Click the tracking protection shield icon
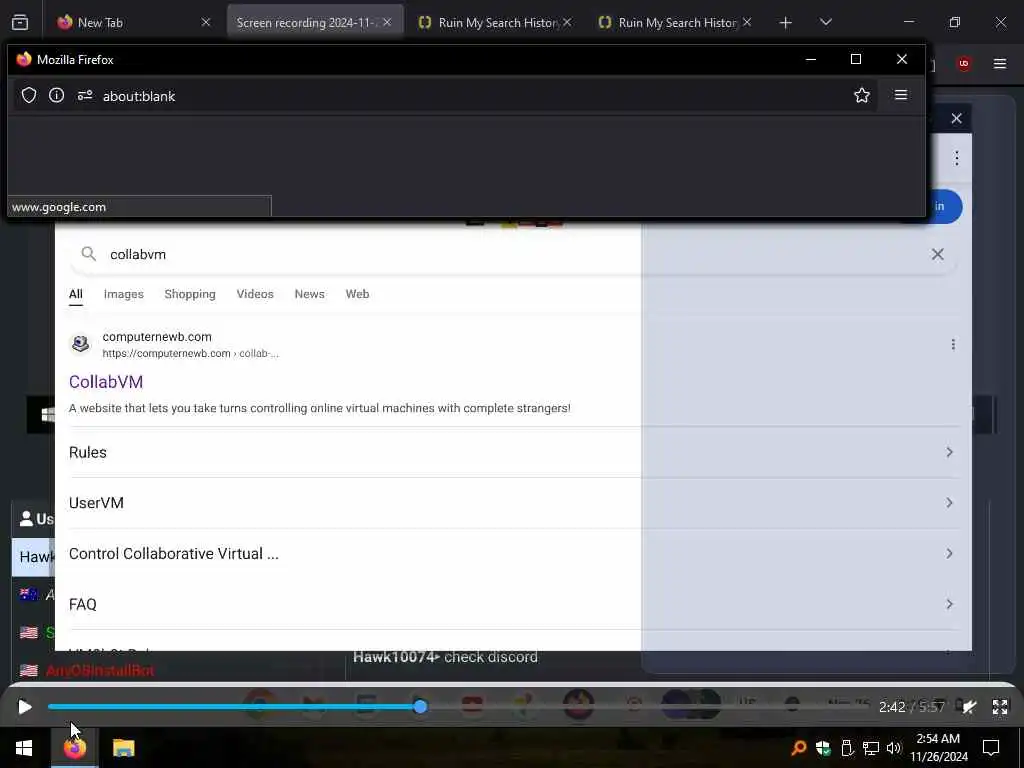 coord(29,95)
